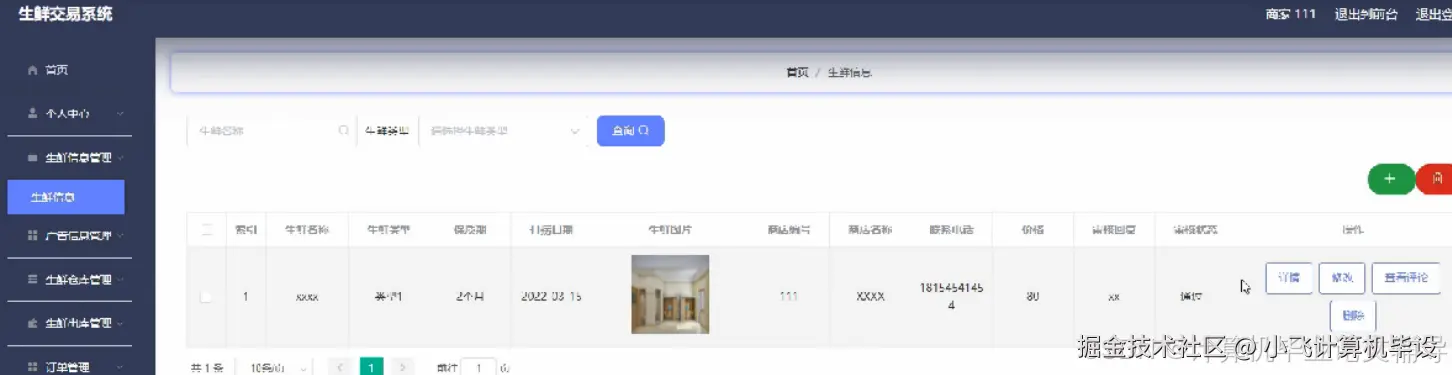Click the lowercase xxxx name cell
This screenshot has height=375, width=1452.
[307, 297]
